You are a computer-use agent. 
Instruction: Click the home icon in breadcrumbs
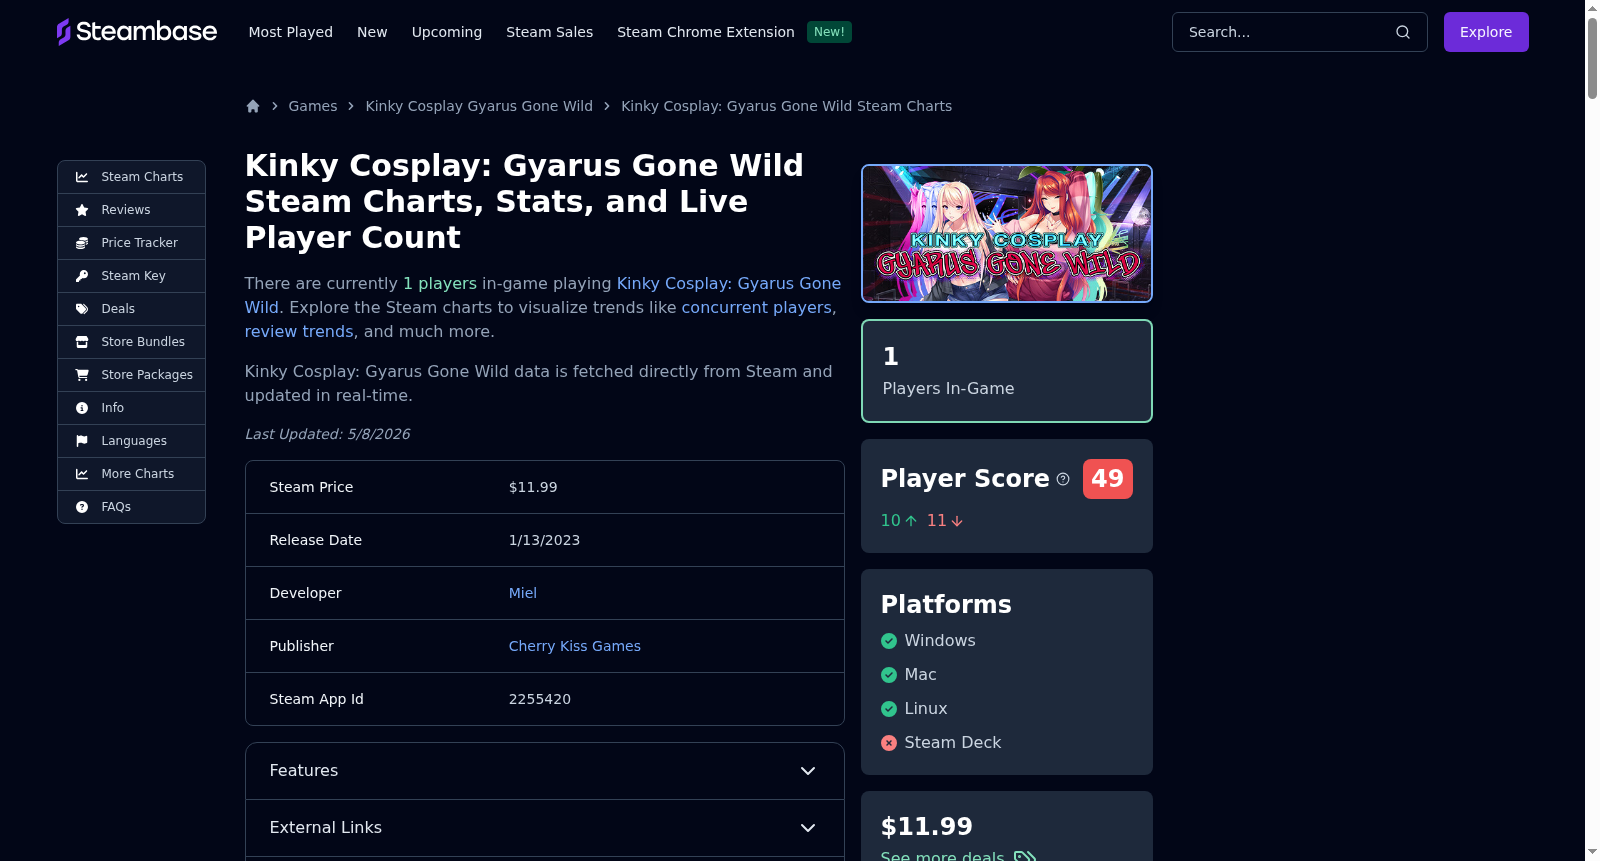(253, 106)
